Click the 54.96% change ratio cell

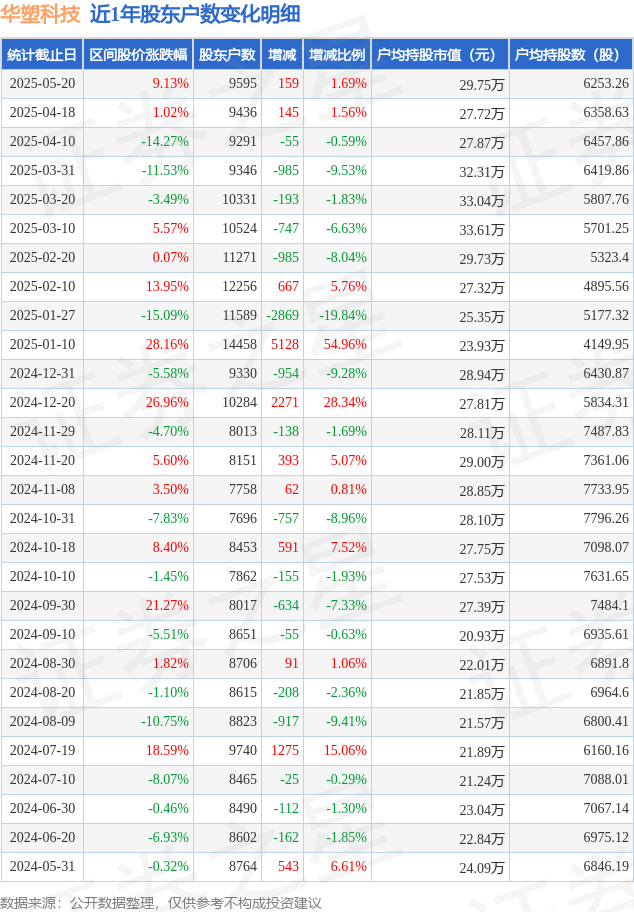point(346,344)
